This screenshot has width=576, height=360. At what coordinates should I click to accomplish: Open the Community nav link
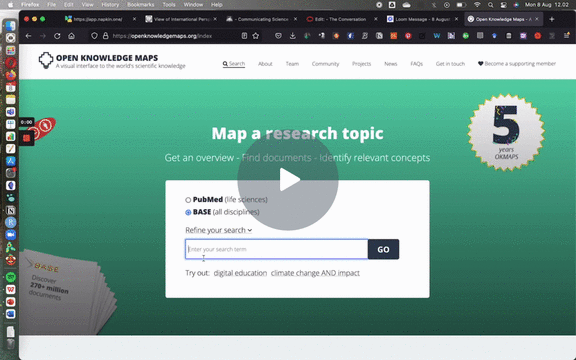tap(325, 64)
